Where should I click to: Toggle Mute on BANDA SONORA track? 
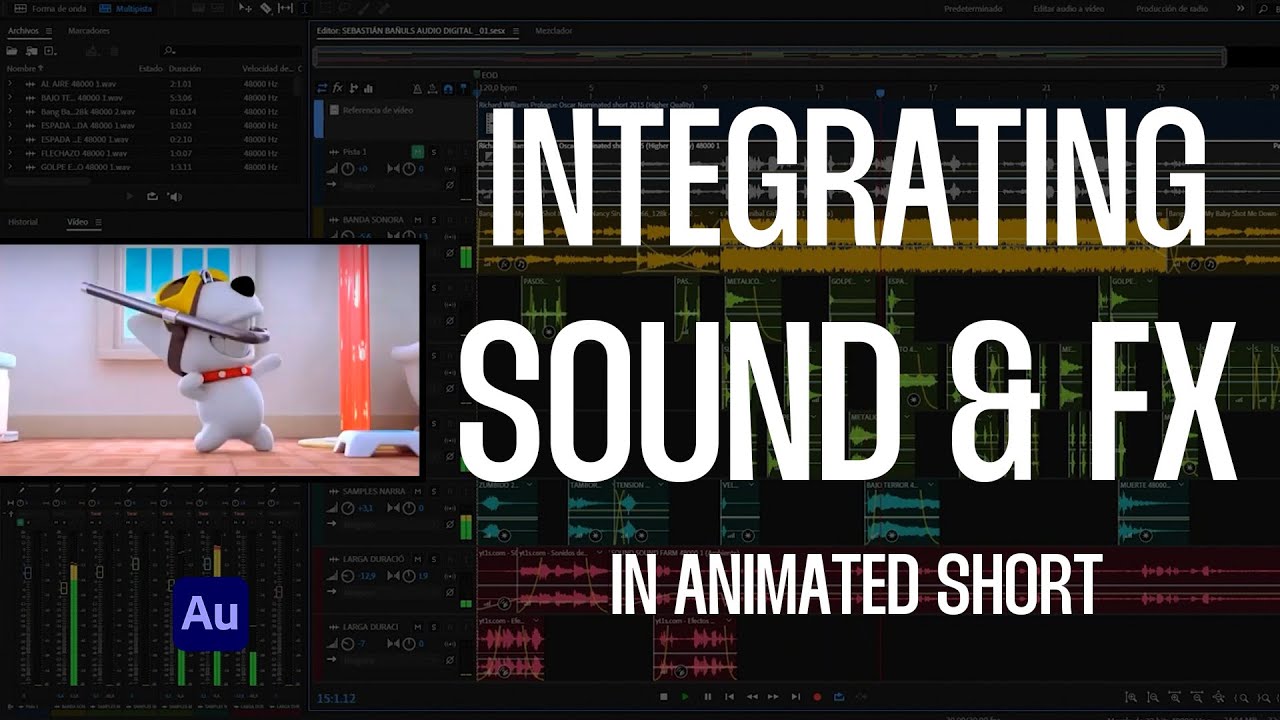pyautogui.click(x=418, y=220)
